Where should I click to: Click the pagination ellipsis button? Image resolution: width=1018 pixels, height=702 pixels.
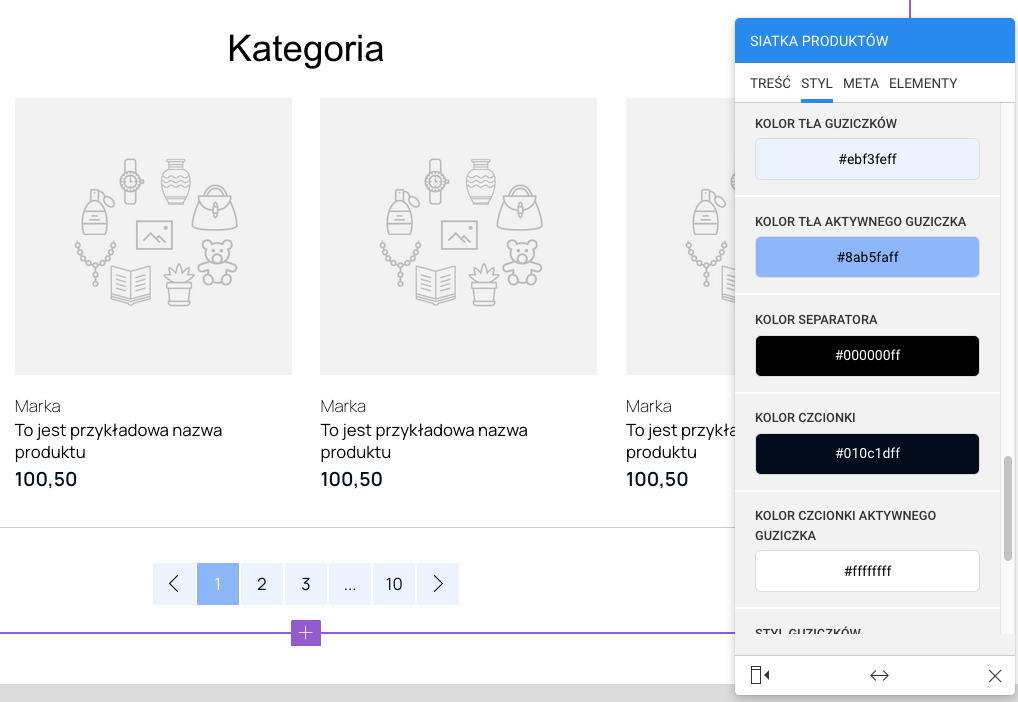(x=350, y=584)
